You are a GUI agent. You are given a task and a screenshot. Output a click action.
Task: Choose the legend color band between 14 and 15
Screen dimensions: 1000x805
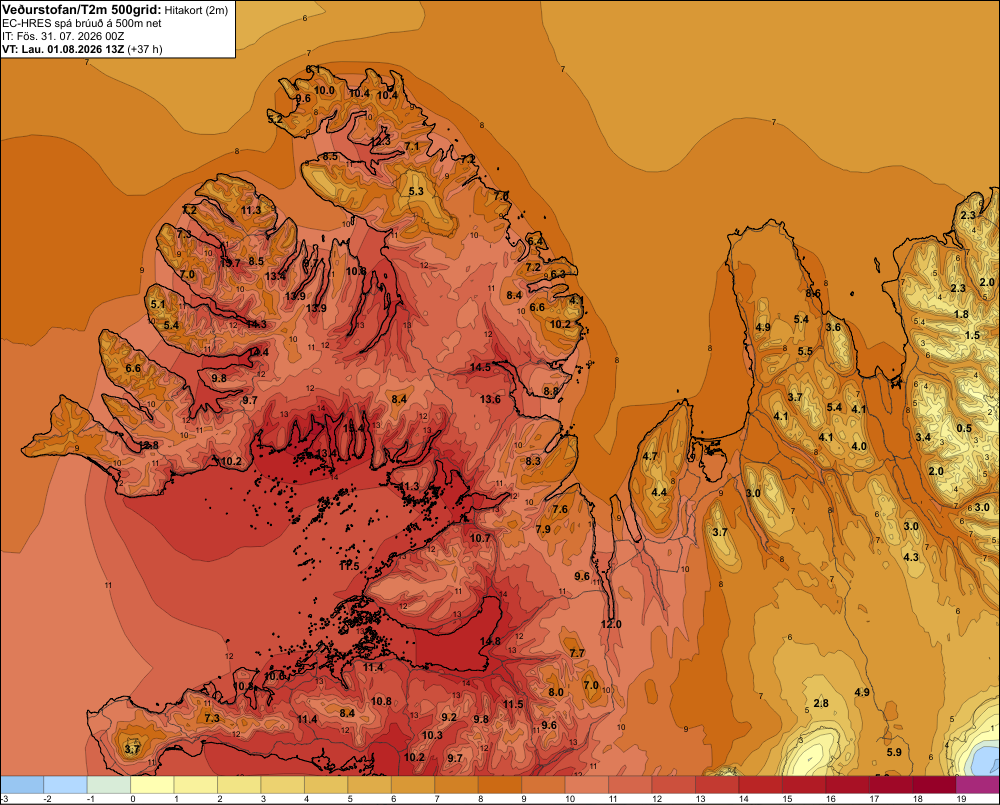tap(760, 785)
